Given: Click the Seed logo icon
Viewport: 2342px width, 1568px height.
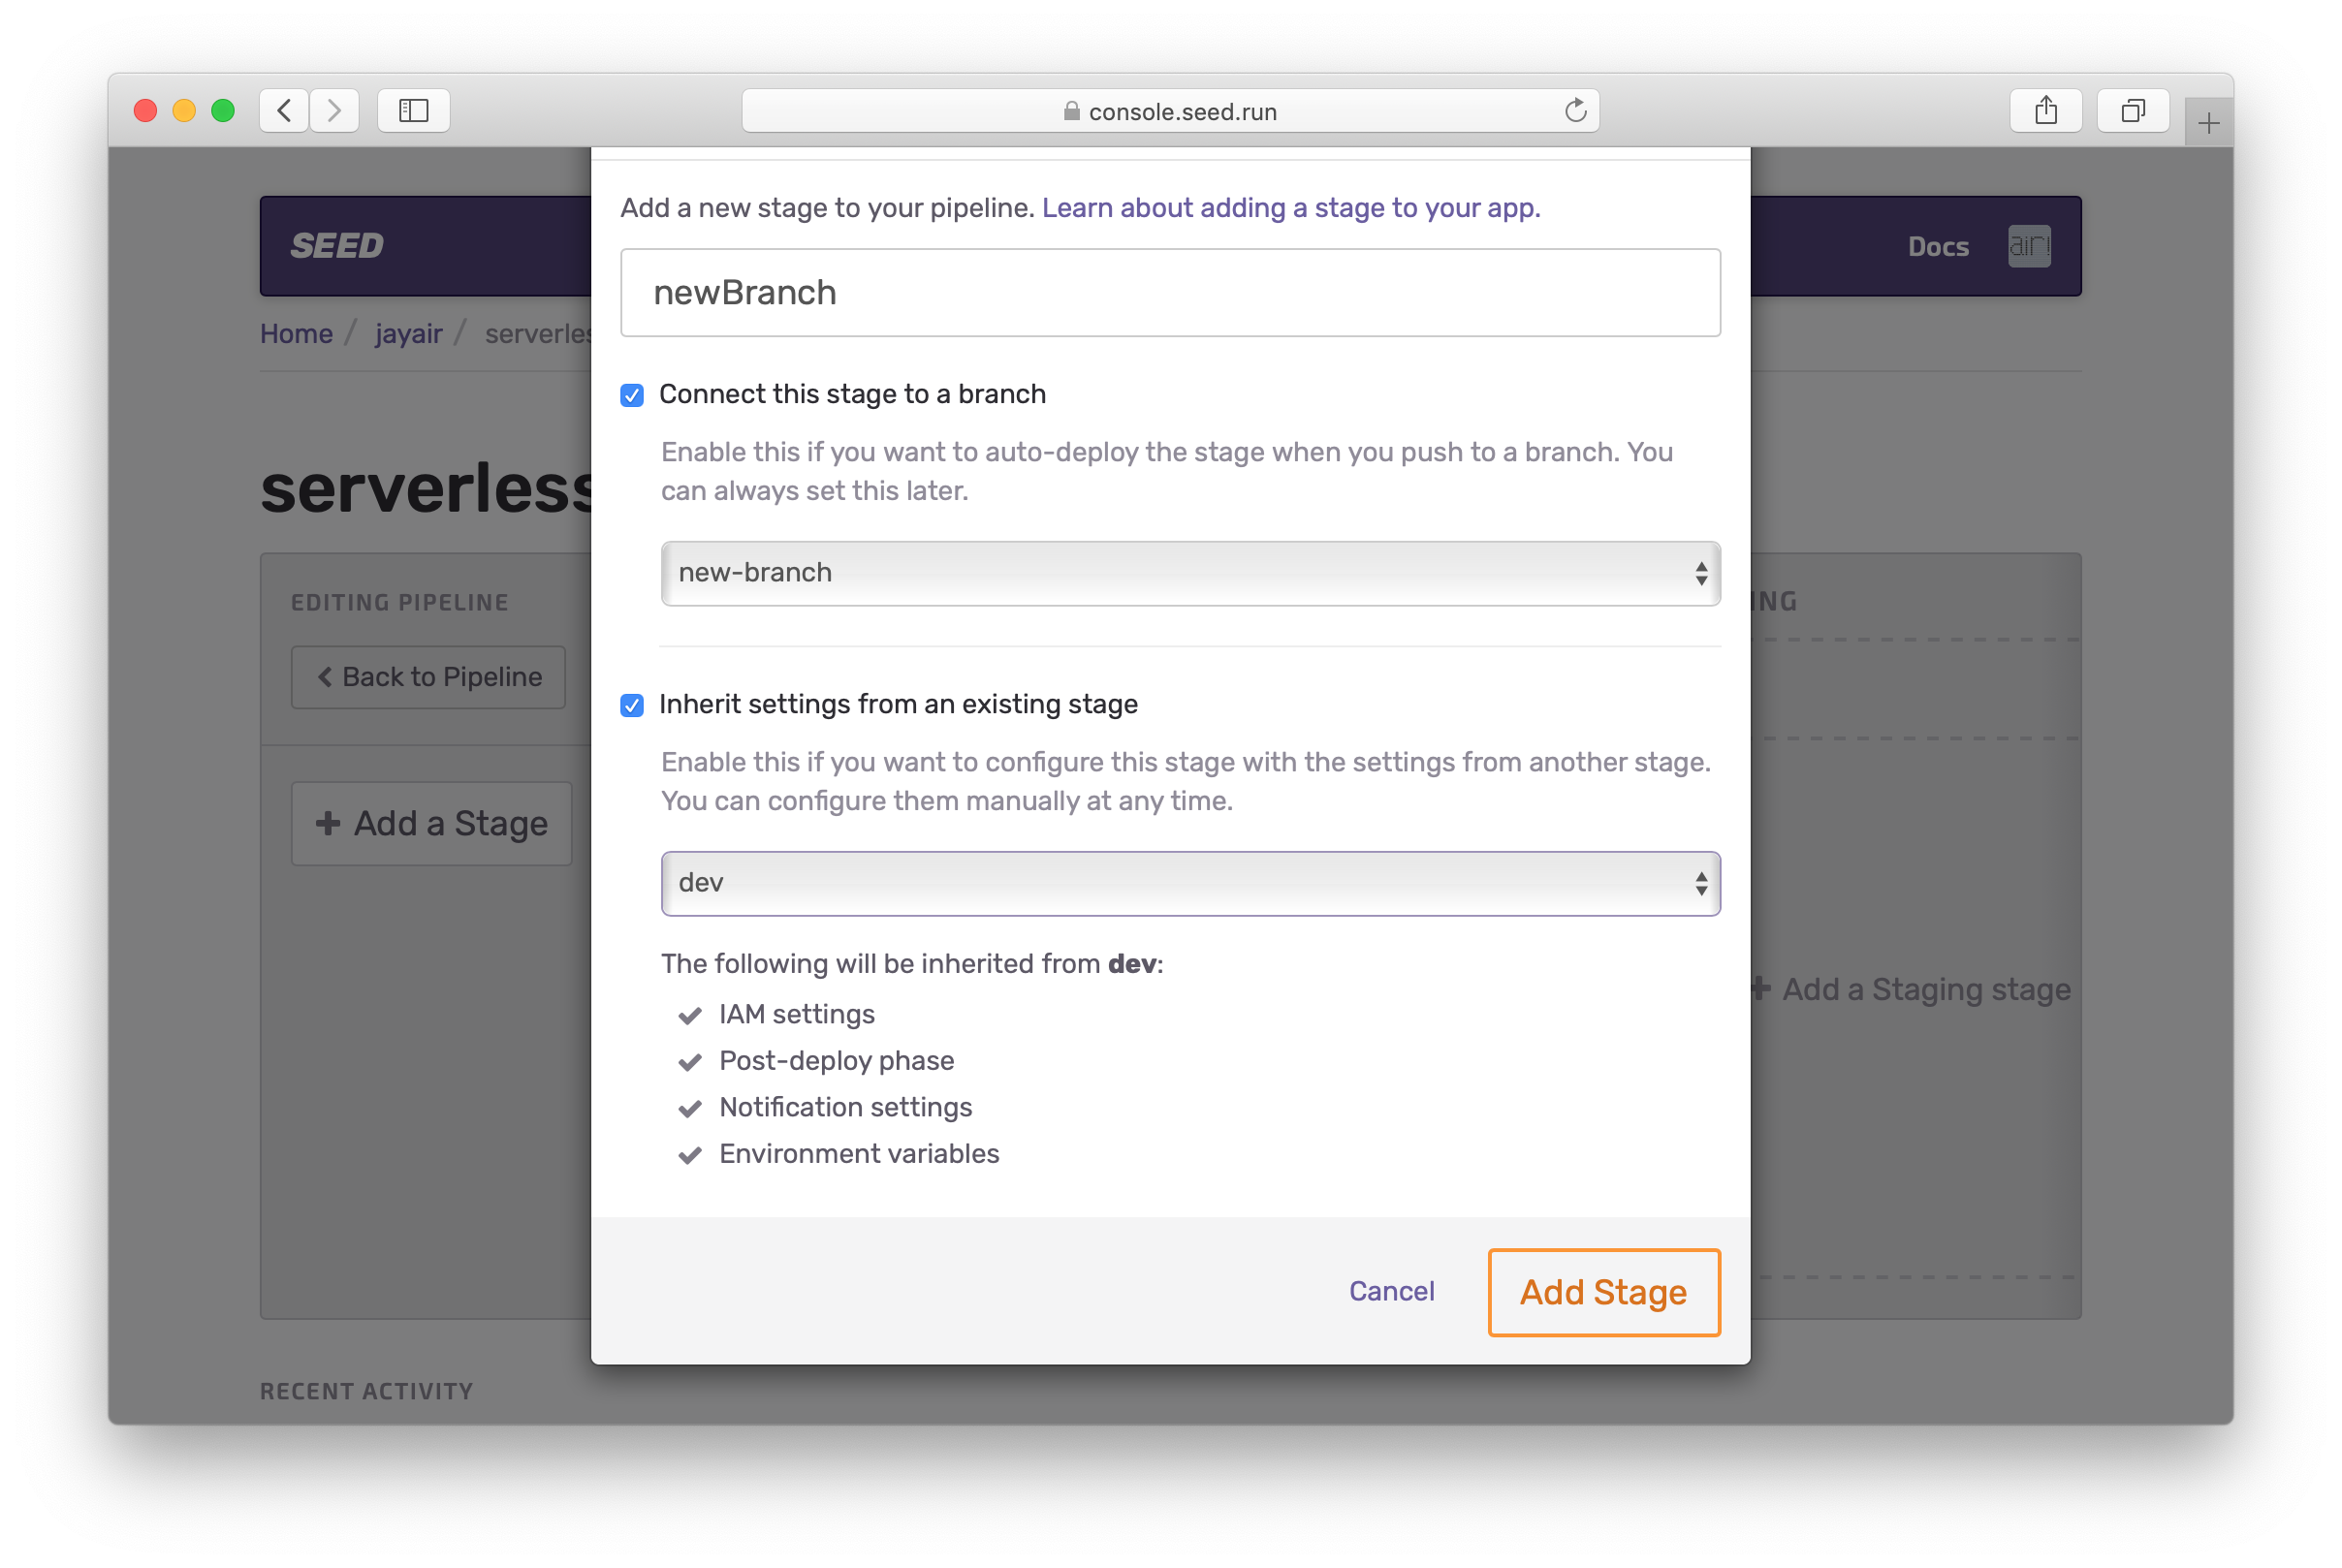Looking at the screenshot, I should click(336, 245).
